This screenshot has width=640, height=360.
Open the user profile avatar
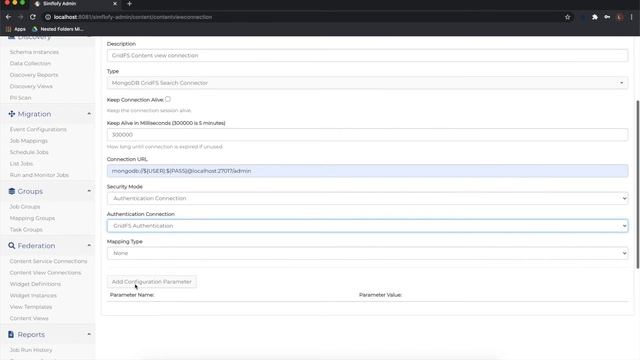[x=619, y=17]
